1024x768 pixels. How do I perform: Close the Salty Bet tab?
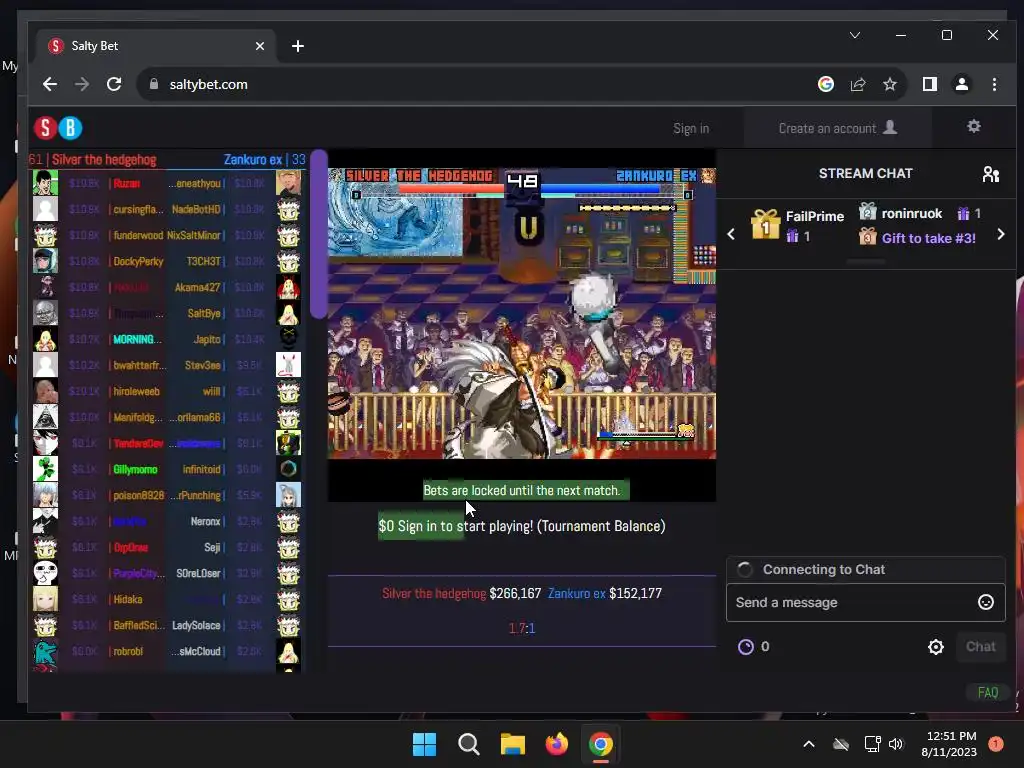[260, 46]
